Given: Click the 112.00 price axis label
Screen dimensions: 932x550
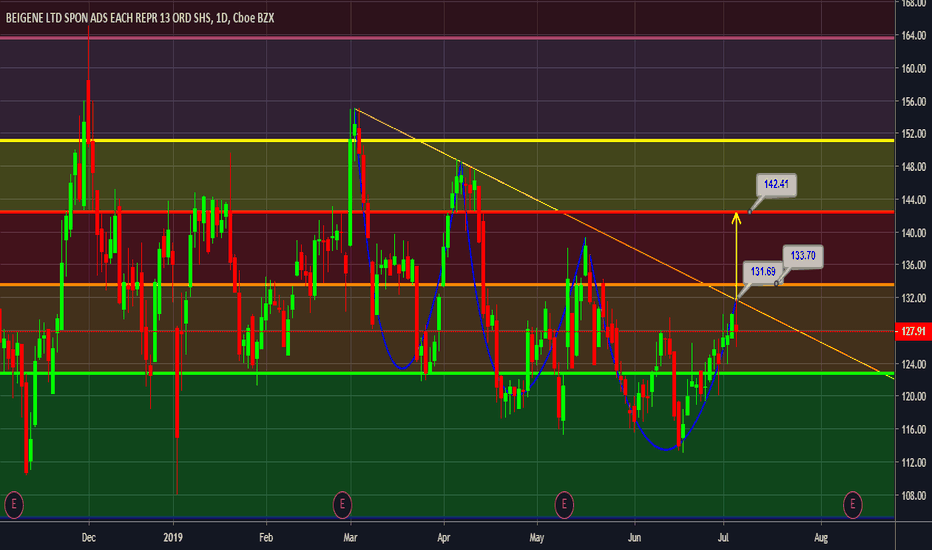Looking at the screenshot, I should click(x=913, y=463).
